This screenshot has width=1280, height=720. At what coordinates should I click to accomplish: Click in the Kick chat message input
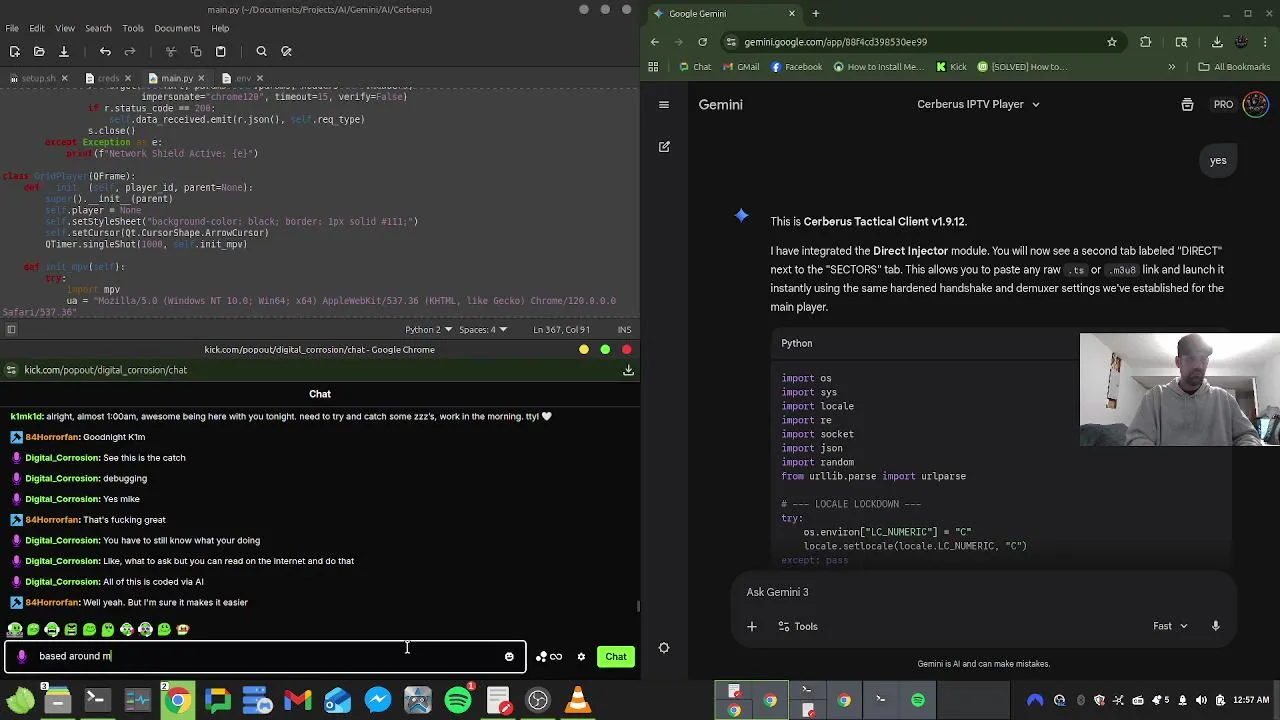(265, 656)
